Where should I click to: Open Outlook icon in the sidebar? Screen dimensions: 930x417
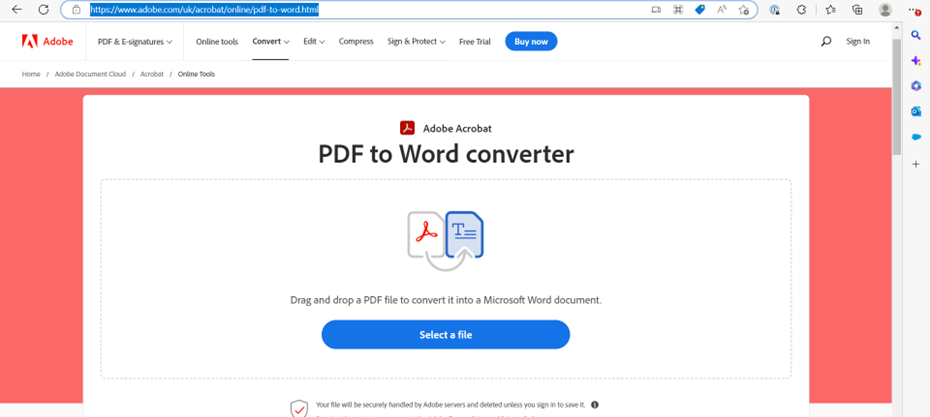[x=916, y=112]
